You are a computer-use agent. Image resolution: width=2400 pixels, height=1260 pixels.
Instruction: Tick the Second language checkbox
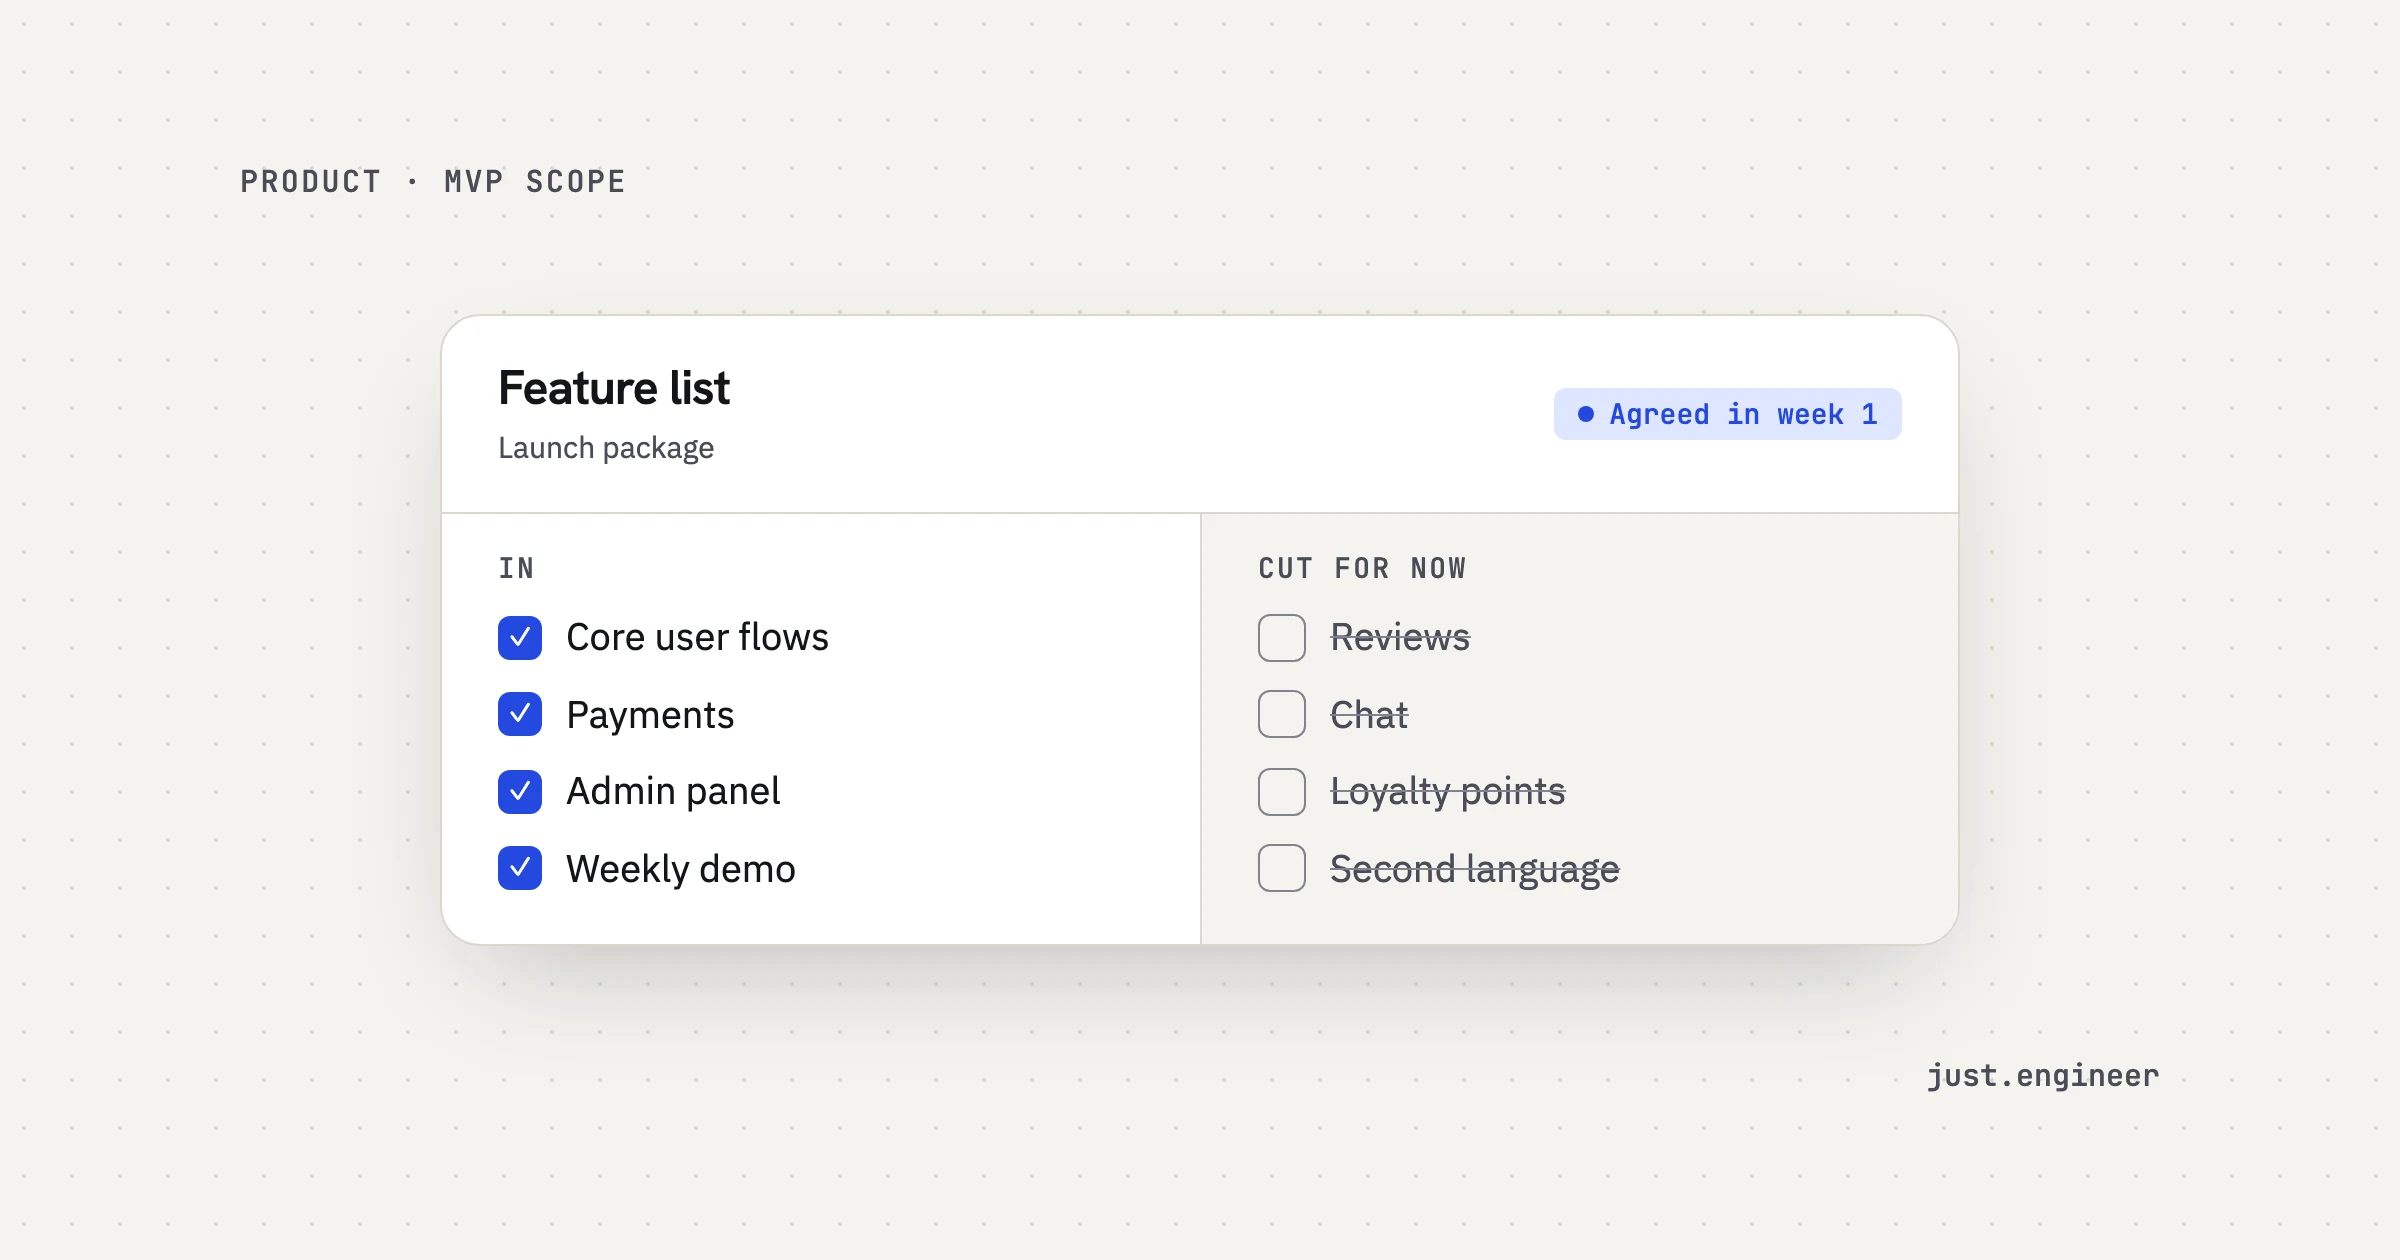[x=1282, y=868]
